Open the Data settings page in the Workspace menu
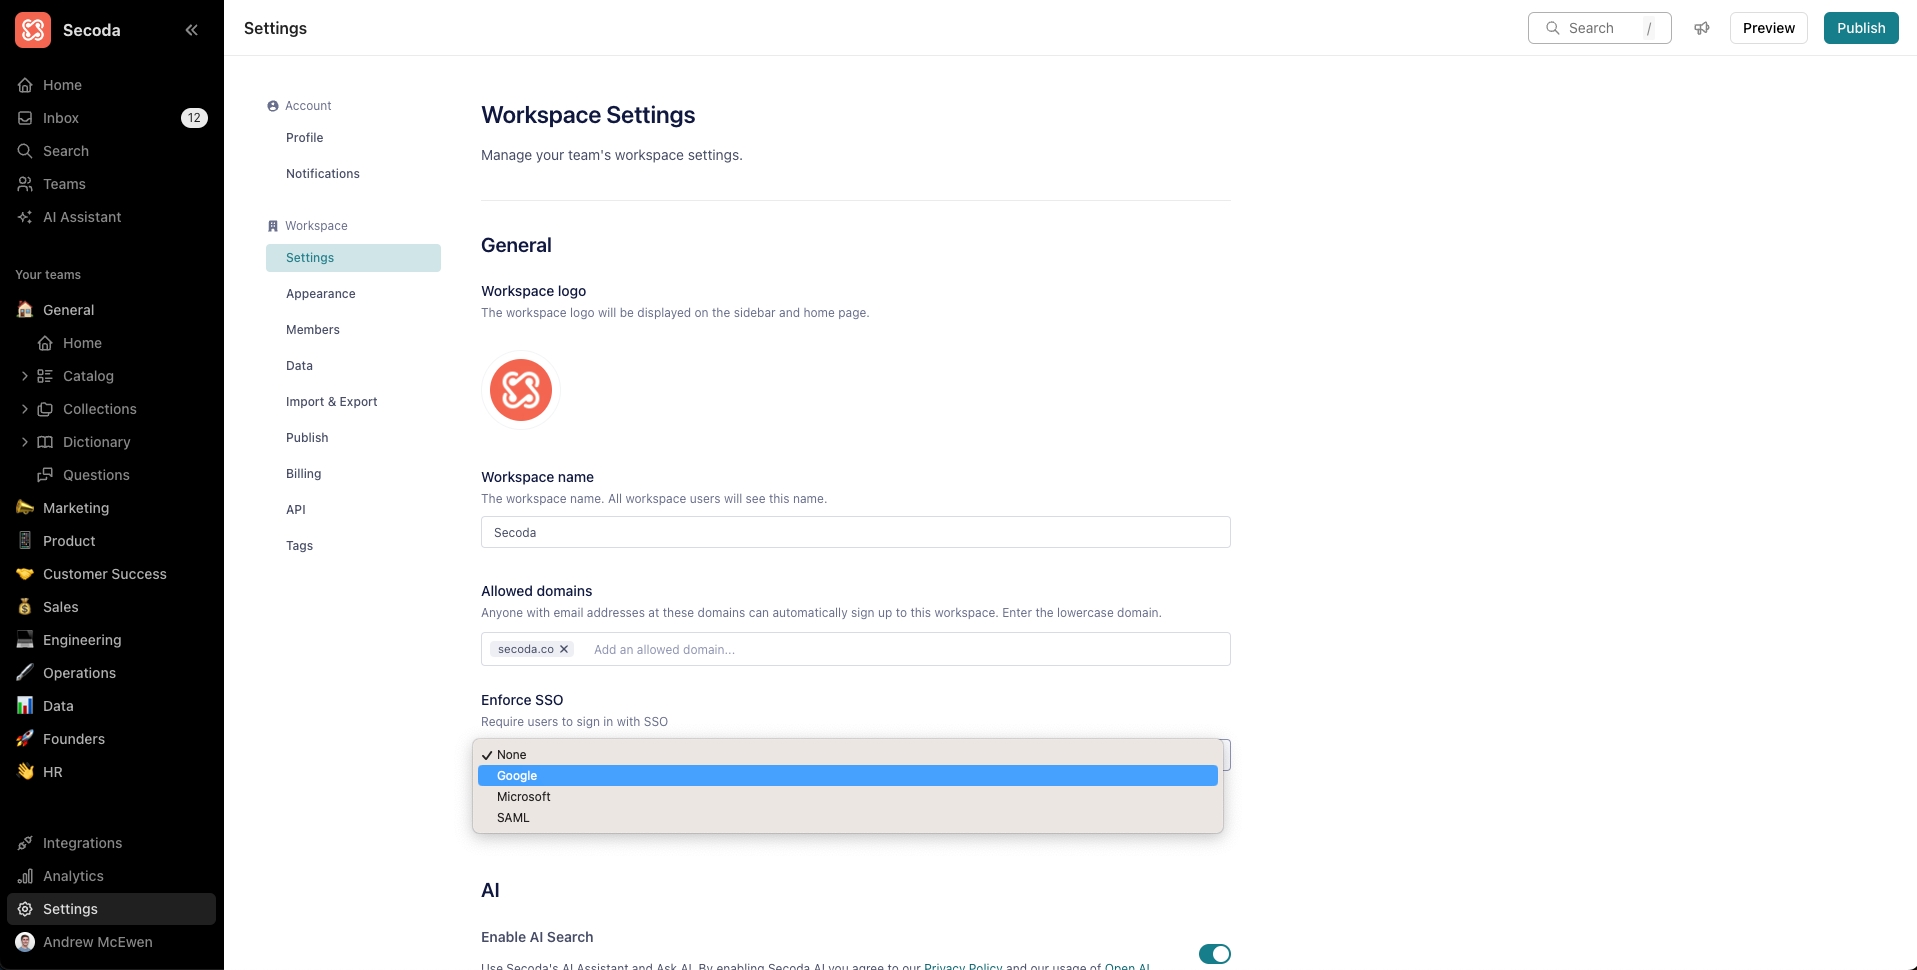Image resolution: width=1917 pixels, height=970 pixels. click(x=353, y=366)
